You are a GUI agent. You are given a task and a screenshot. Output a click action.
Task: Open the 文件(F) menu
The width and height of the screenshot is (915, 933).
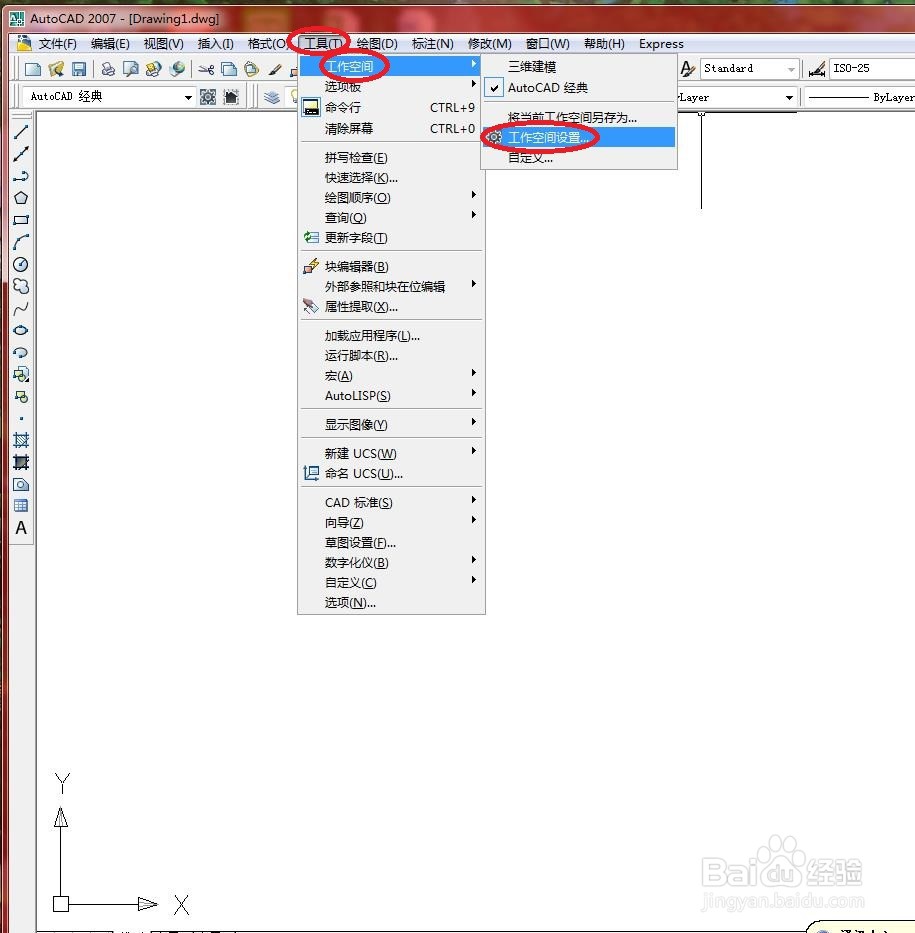(x=58, y=44)
